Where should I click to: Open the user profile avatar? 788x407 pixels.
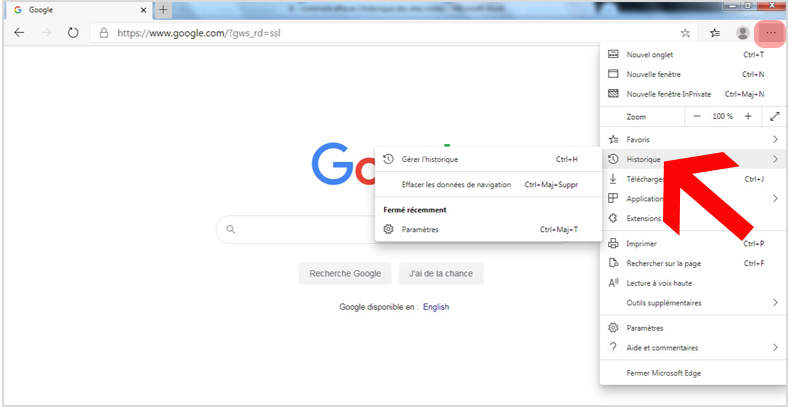[742, 33]
